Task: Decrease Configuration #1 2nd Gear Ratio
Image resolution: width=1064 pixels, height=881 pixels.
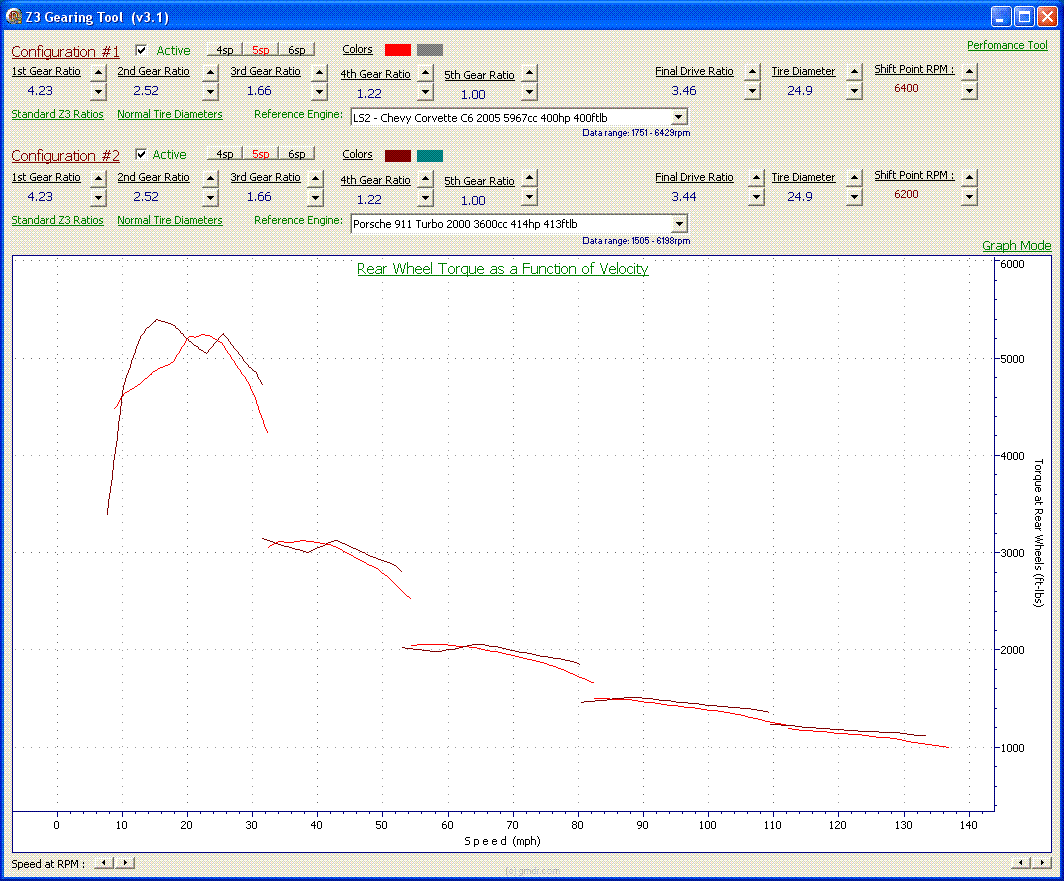Action: coord(210,91)
